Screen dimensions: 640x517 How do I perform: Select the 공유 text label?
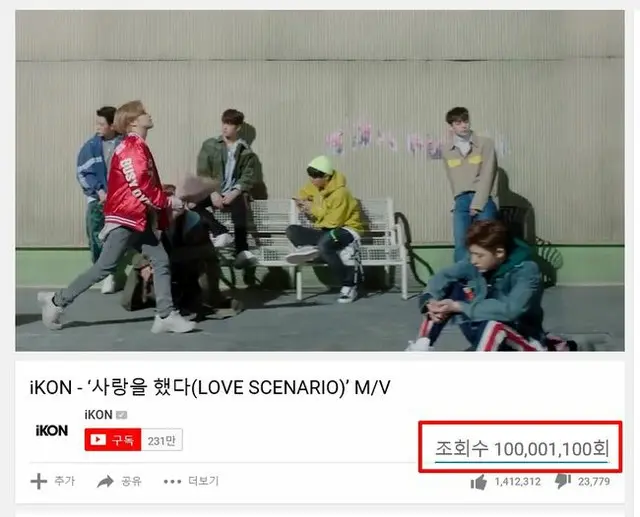click(x=131, y=481)
